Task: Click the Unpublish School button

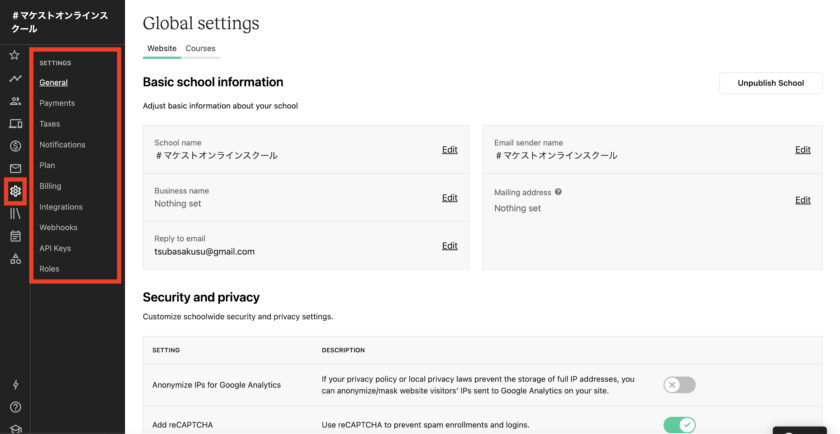Action: [x=770, y=83]
